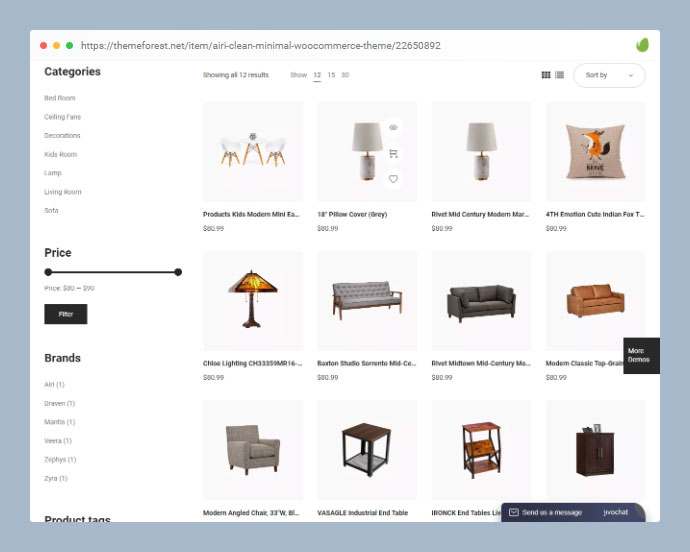Image resolution: width=690 pixels, height=552 pixels.
Task: Open the Lamp category
Action: [53, 173]
